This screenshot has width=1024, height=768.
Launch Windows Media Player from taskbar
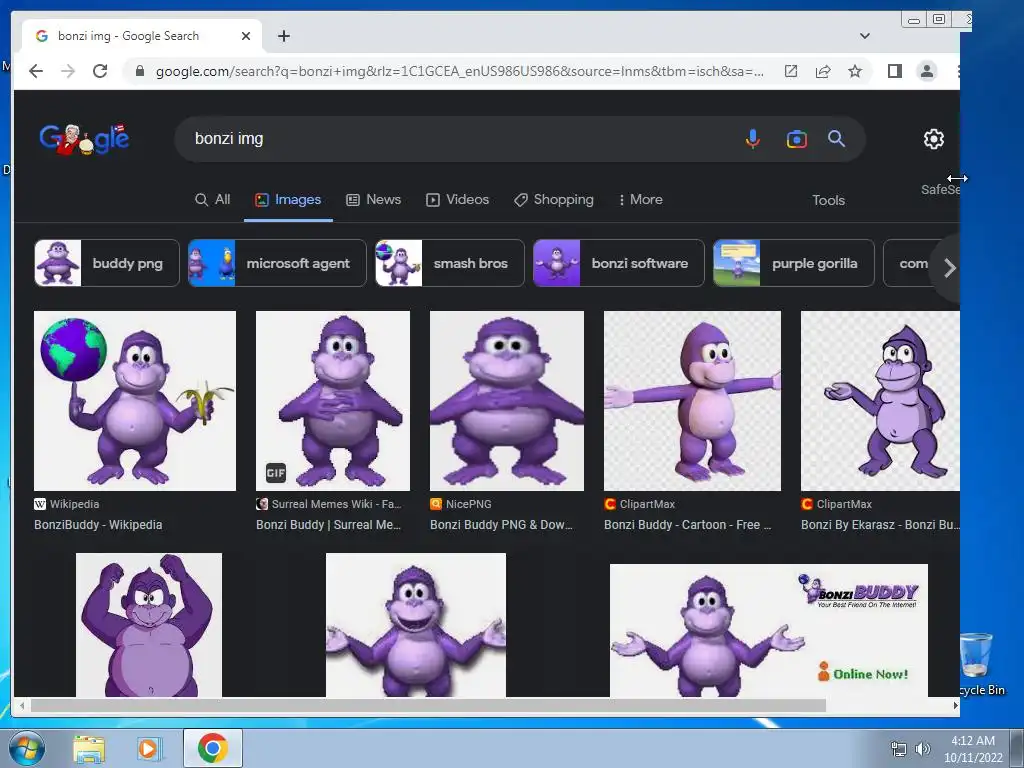tap(149, 748)
